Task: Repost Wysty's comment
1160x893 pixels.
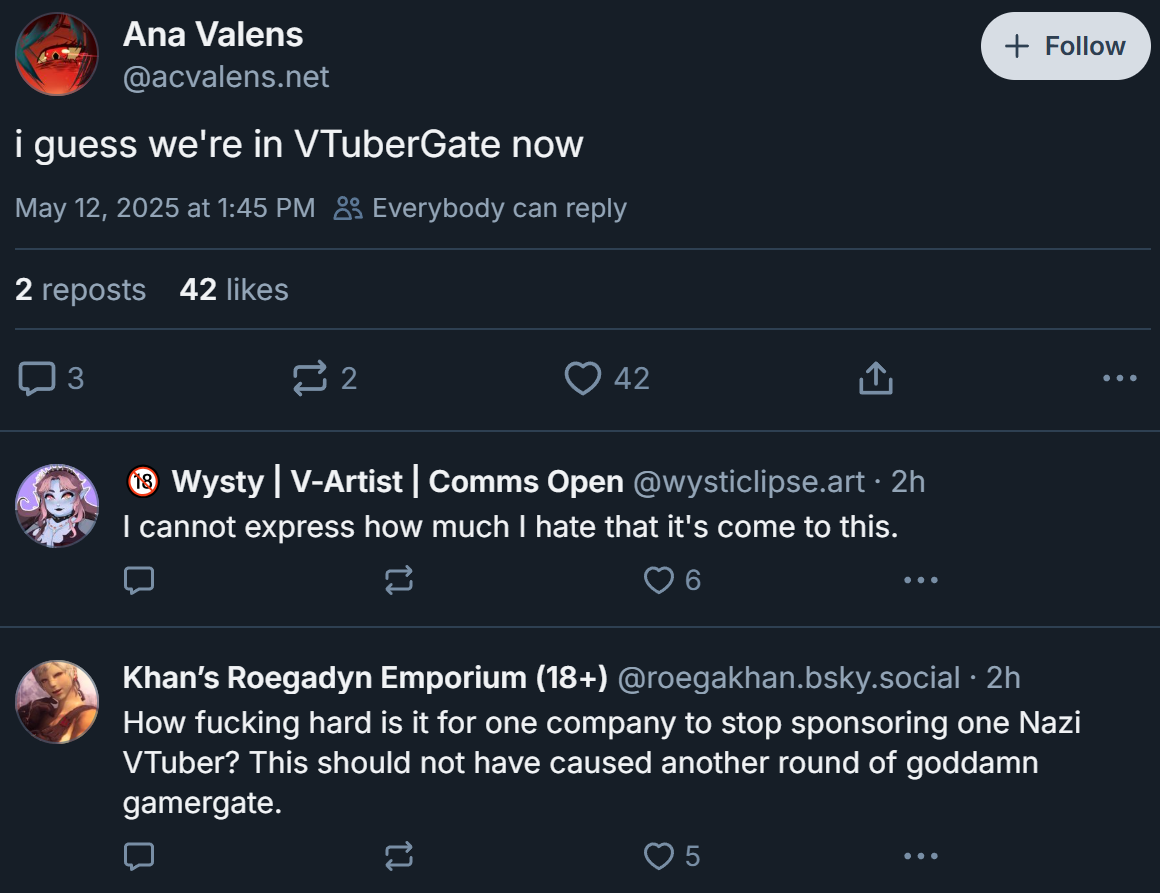Action: (399, 580)
